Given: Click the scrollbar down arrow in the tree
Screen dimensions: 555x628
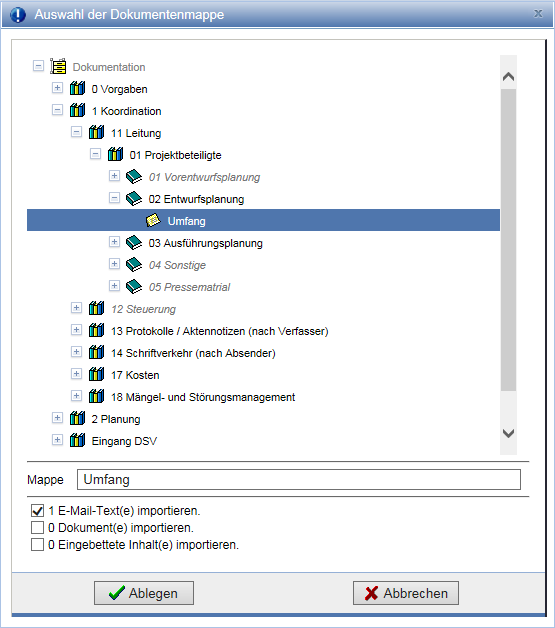Looking at the screenshot, I should tap(508, 433).
